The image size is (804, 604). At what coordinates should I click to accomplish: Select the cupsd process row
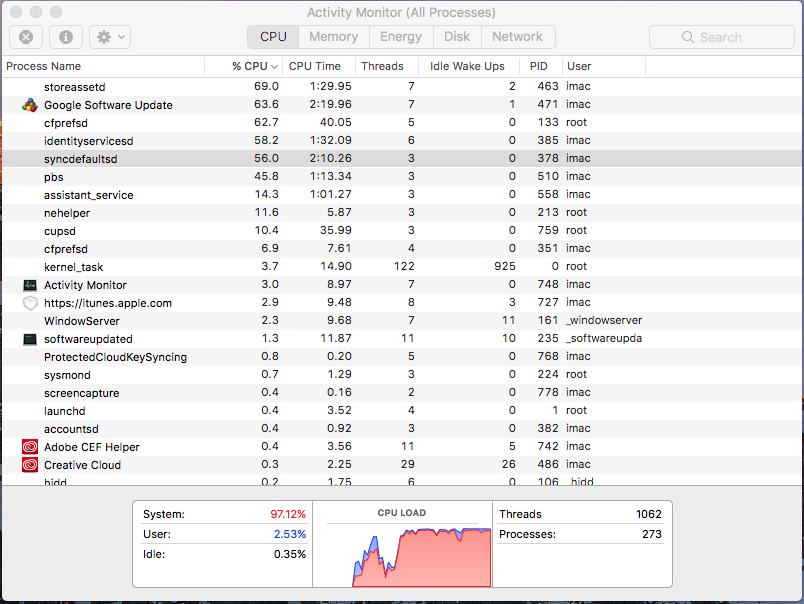tap(403, 231)
